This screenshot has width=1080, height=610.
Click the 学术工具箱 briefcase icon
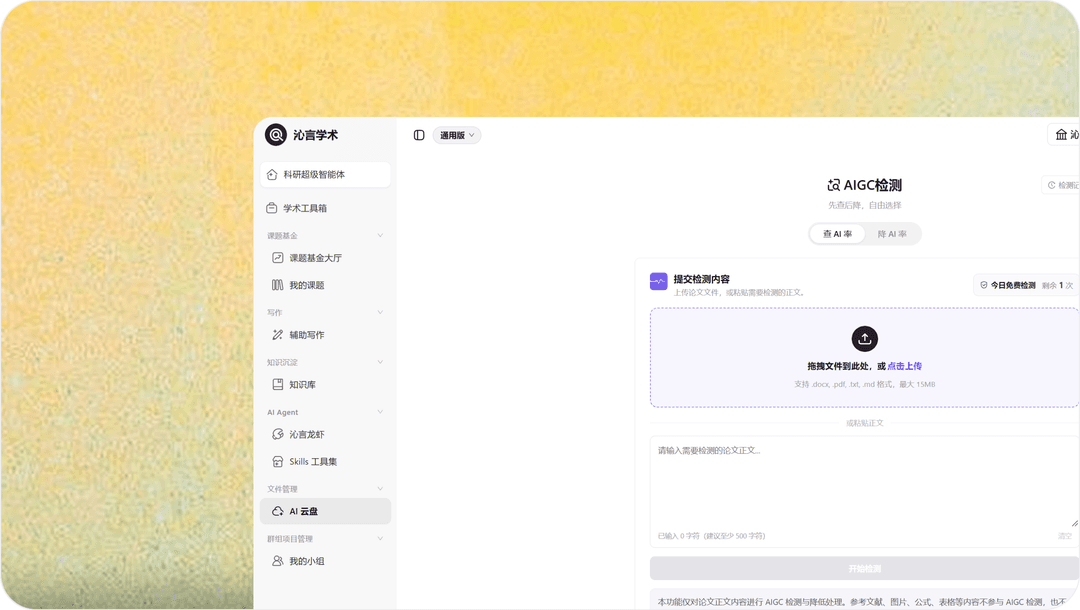272,208
